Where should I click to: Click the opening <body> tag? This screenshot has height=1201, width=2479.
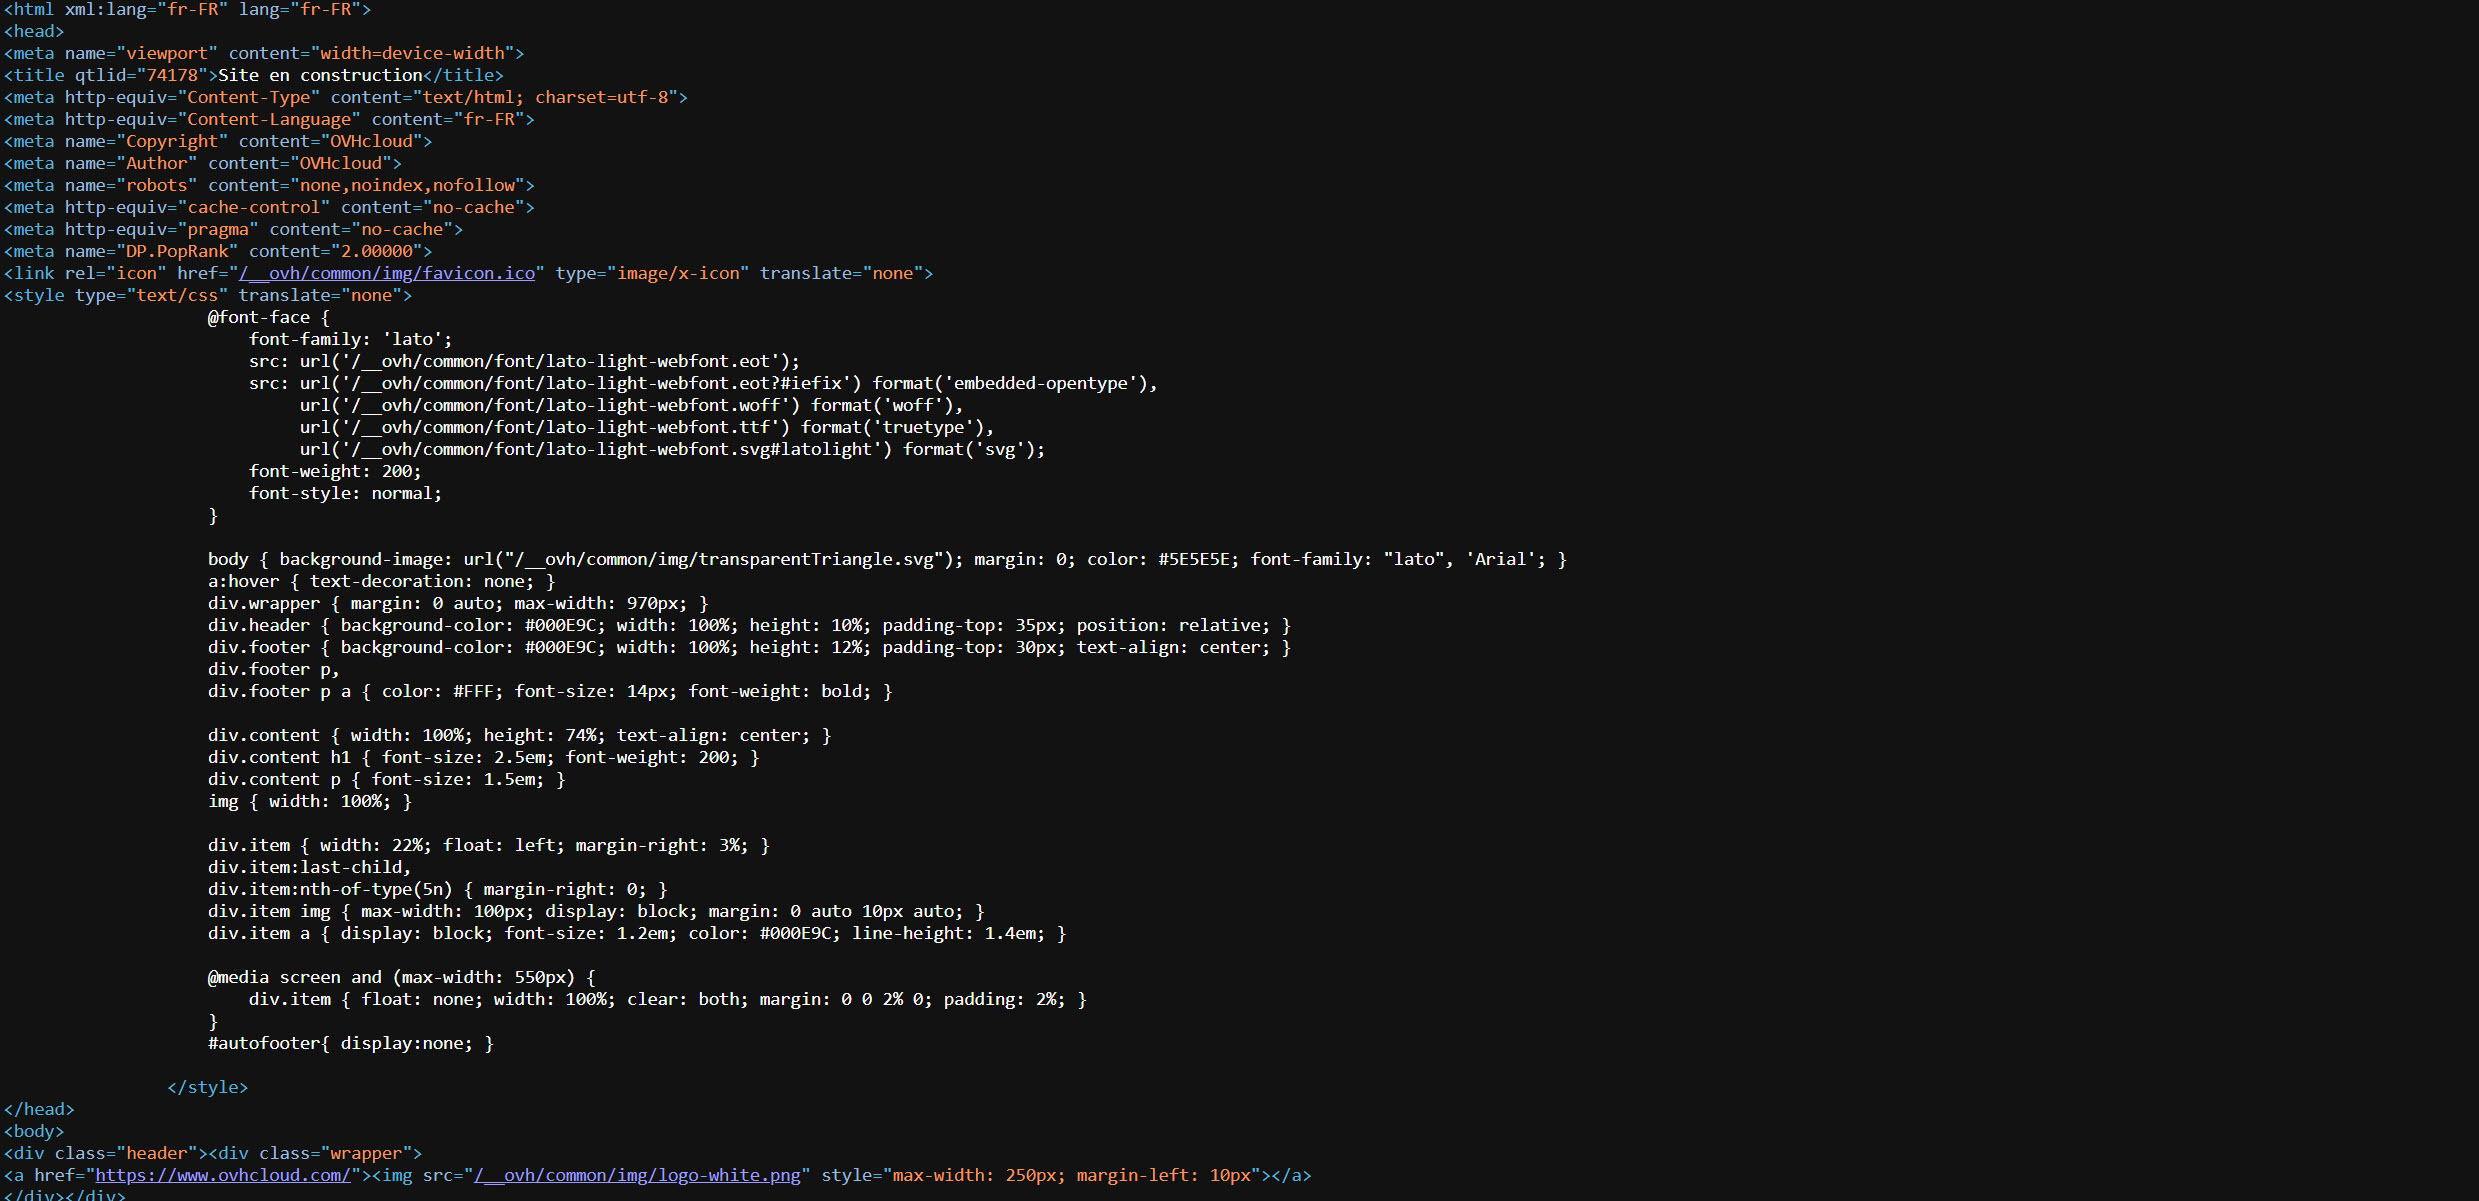pyautogui.click(x=34, y=1131)
